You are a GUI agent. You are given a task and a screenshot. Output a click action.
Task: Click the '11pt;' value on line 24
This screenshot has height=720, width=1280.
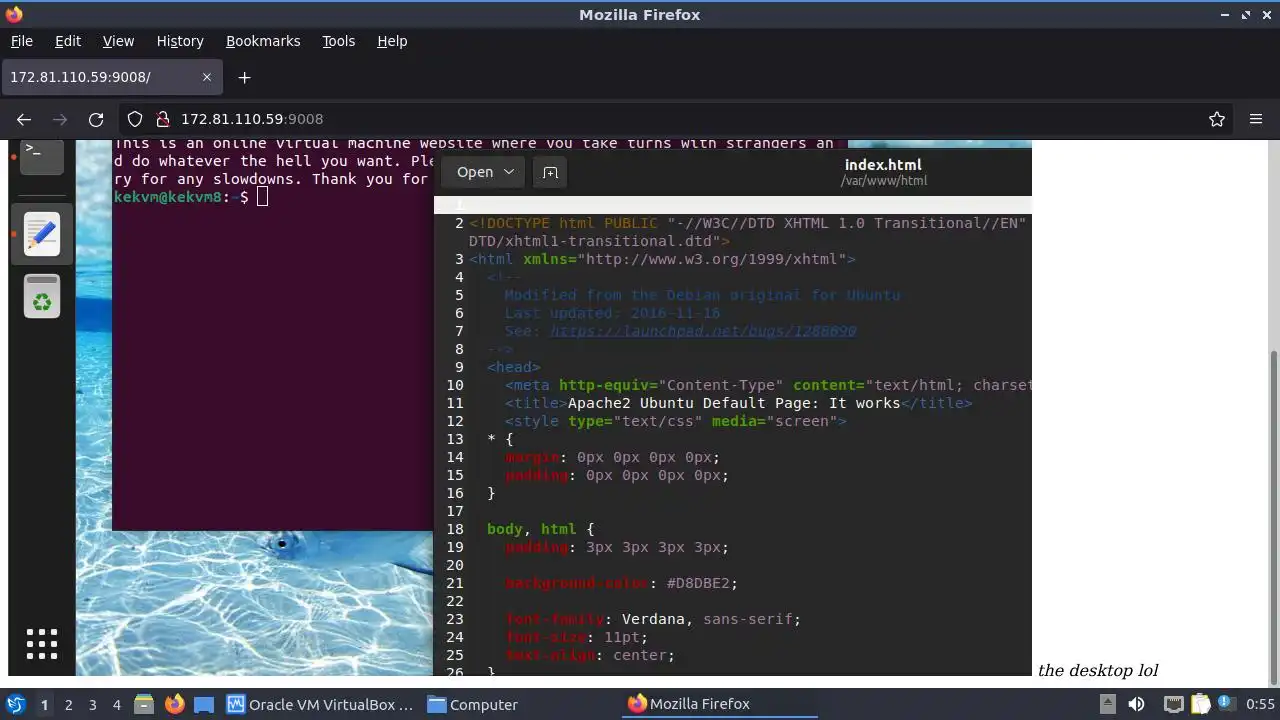pyautogui.click(x=626, y=637)
